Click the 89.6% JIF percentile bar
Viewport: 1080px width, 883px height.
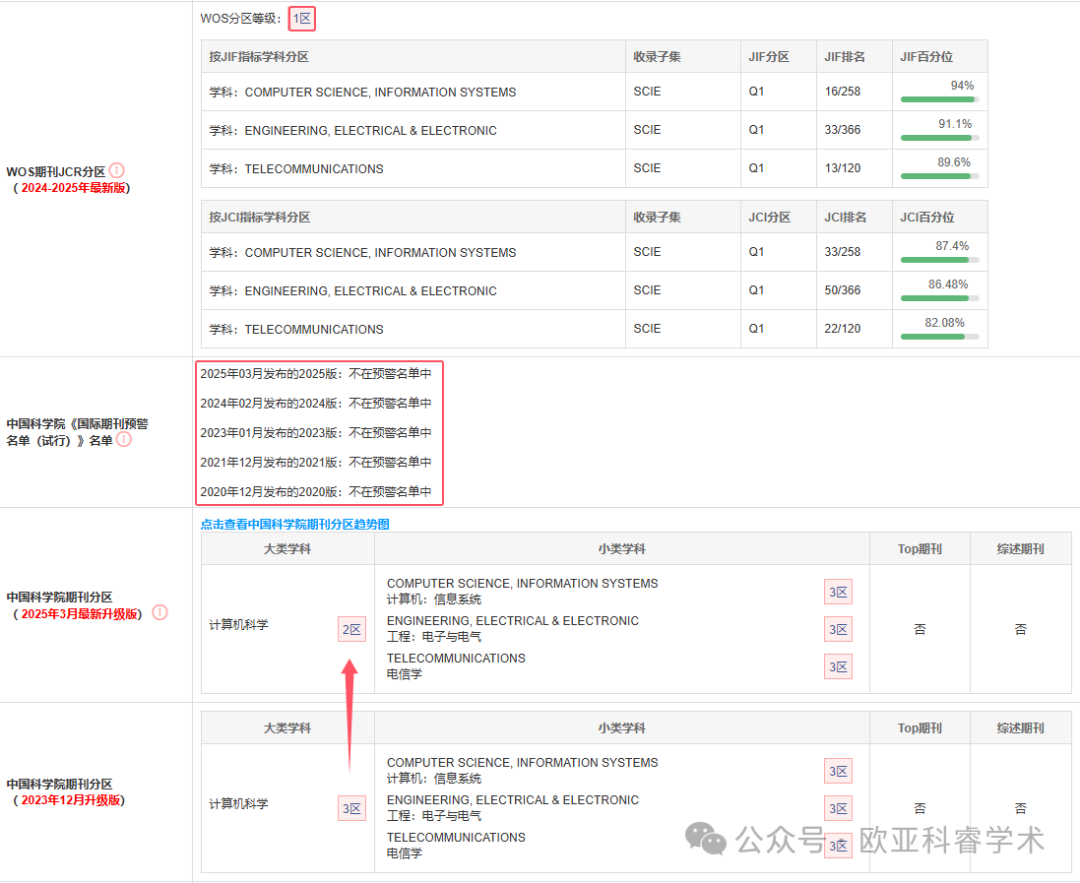939,176
